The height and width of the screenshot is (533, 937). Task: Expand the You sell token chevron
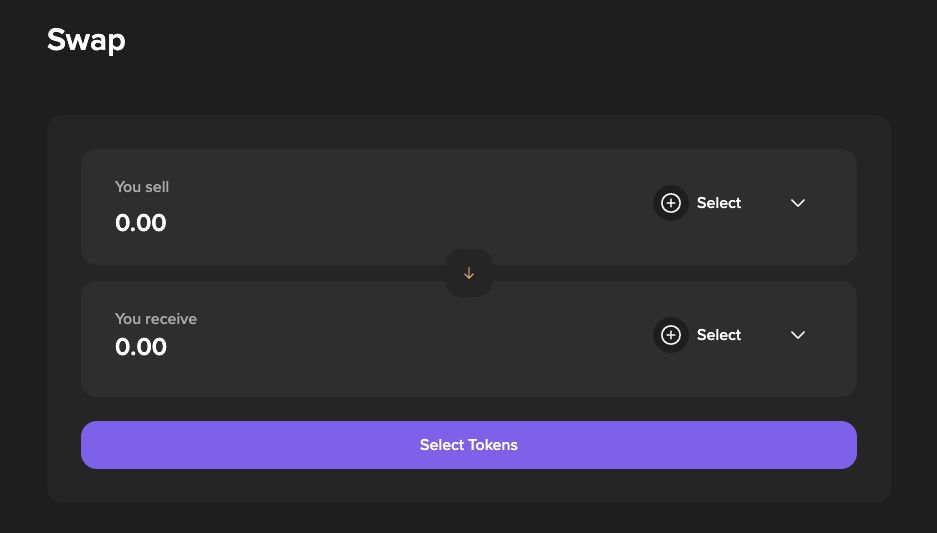(x=798, y=203)
